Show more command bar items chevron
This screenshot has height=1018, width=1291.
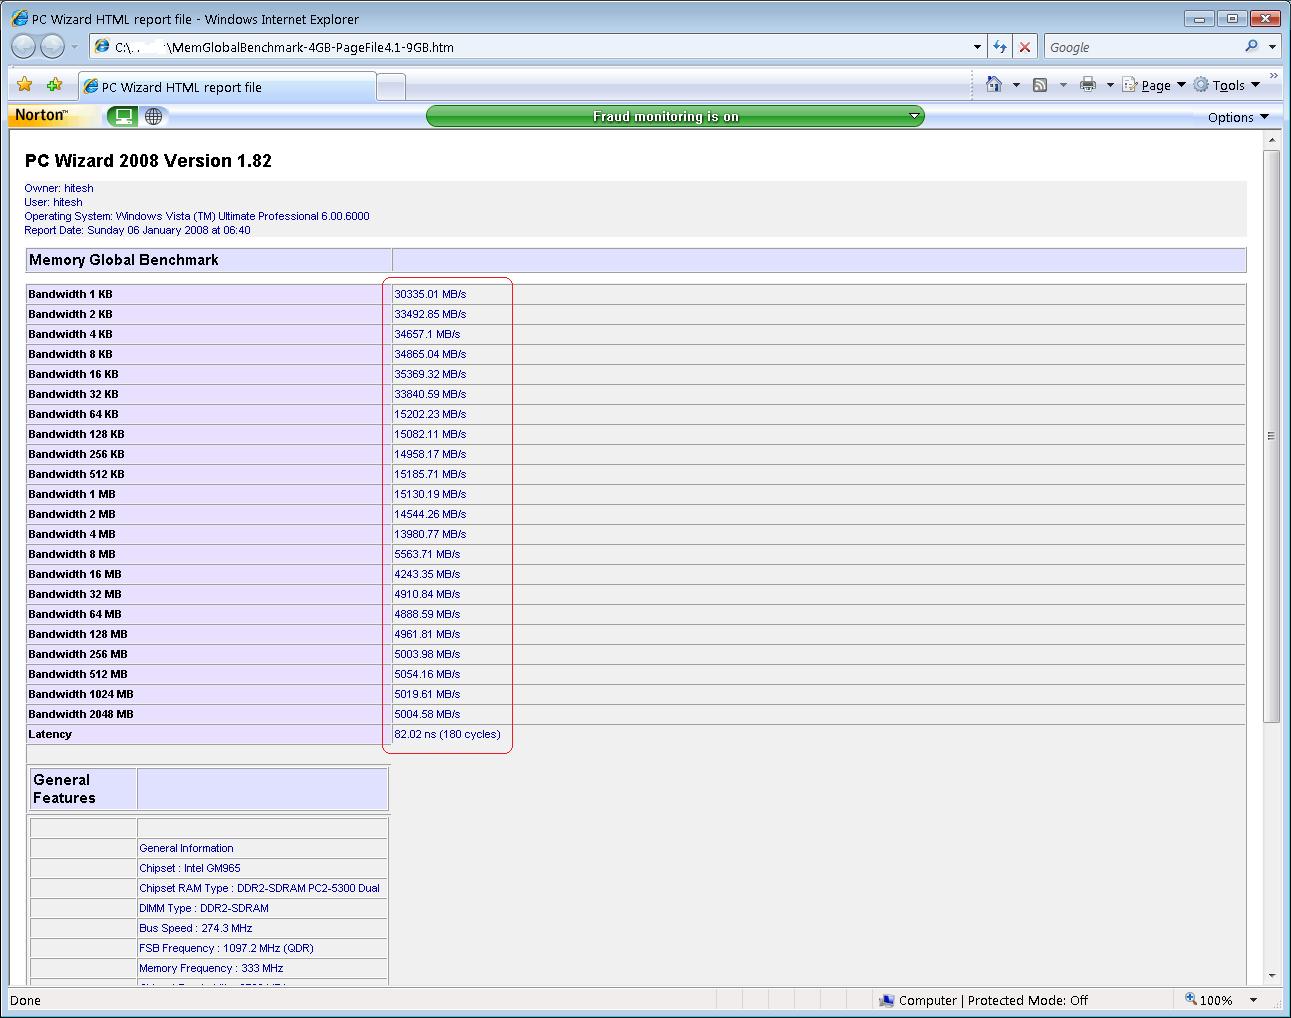[x=1273, y=76]
